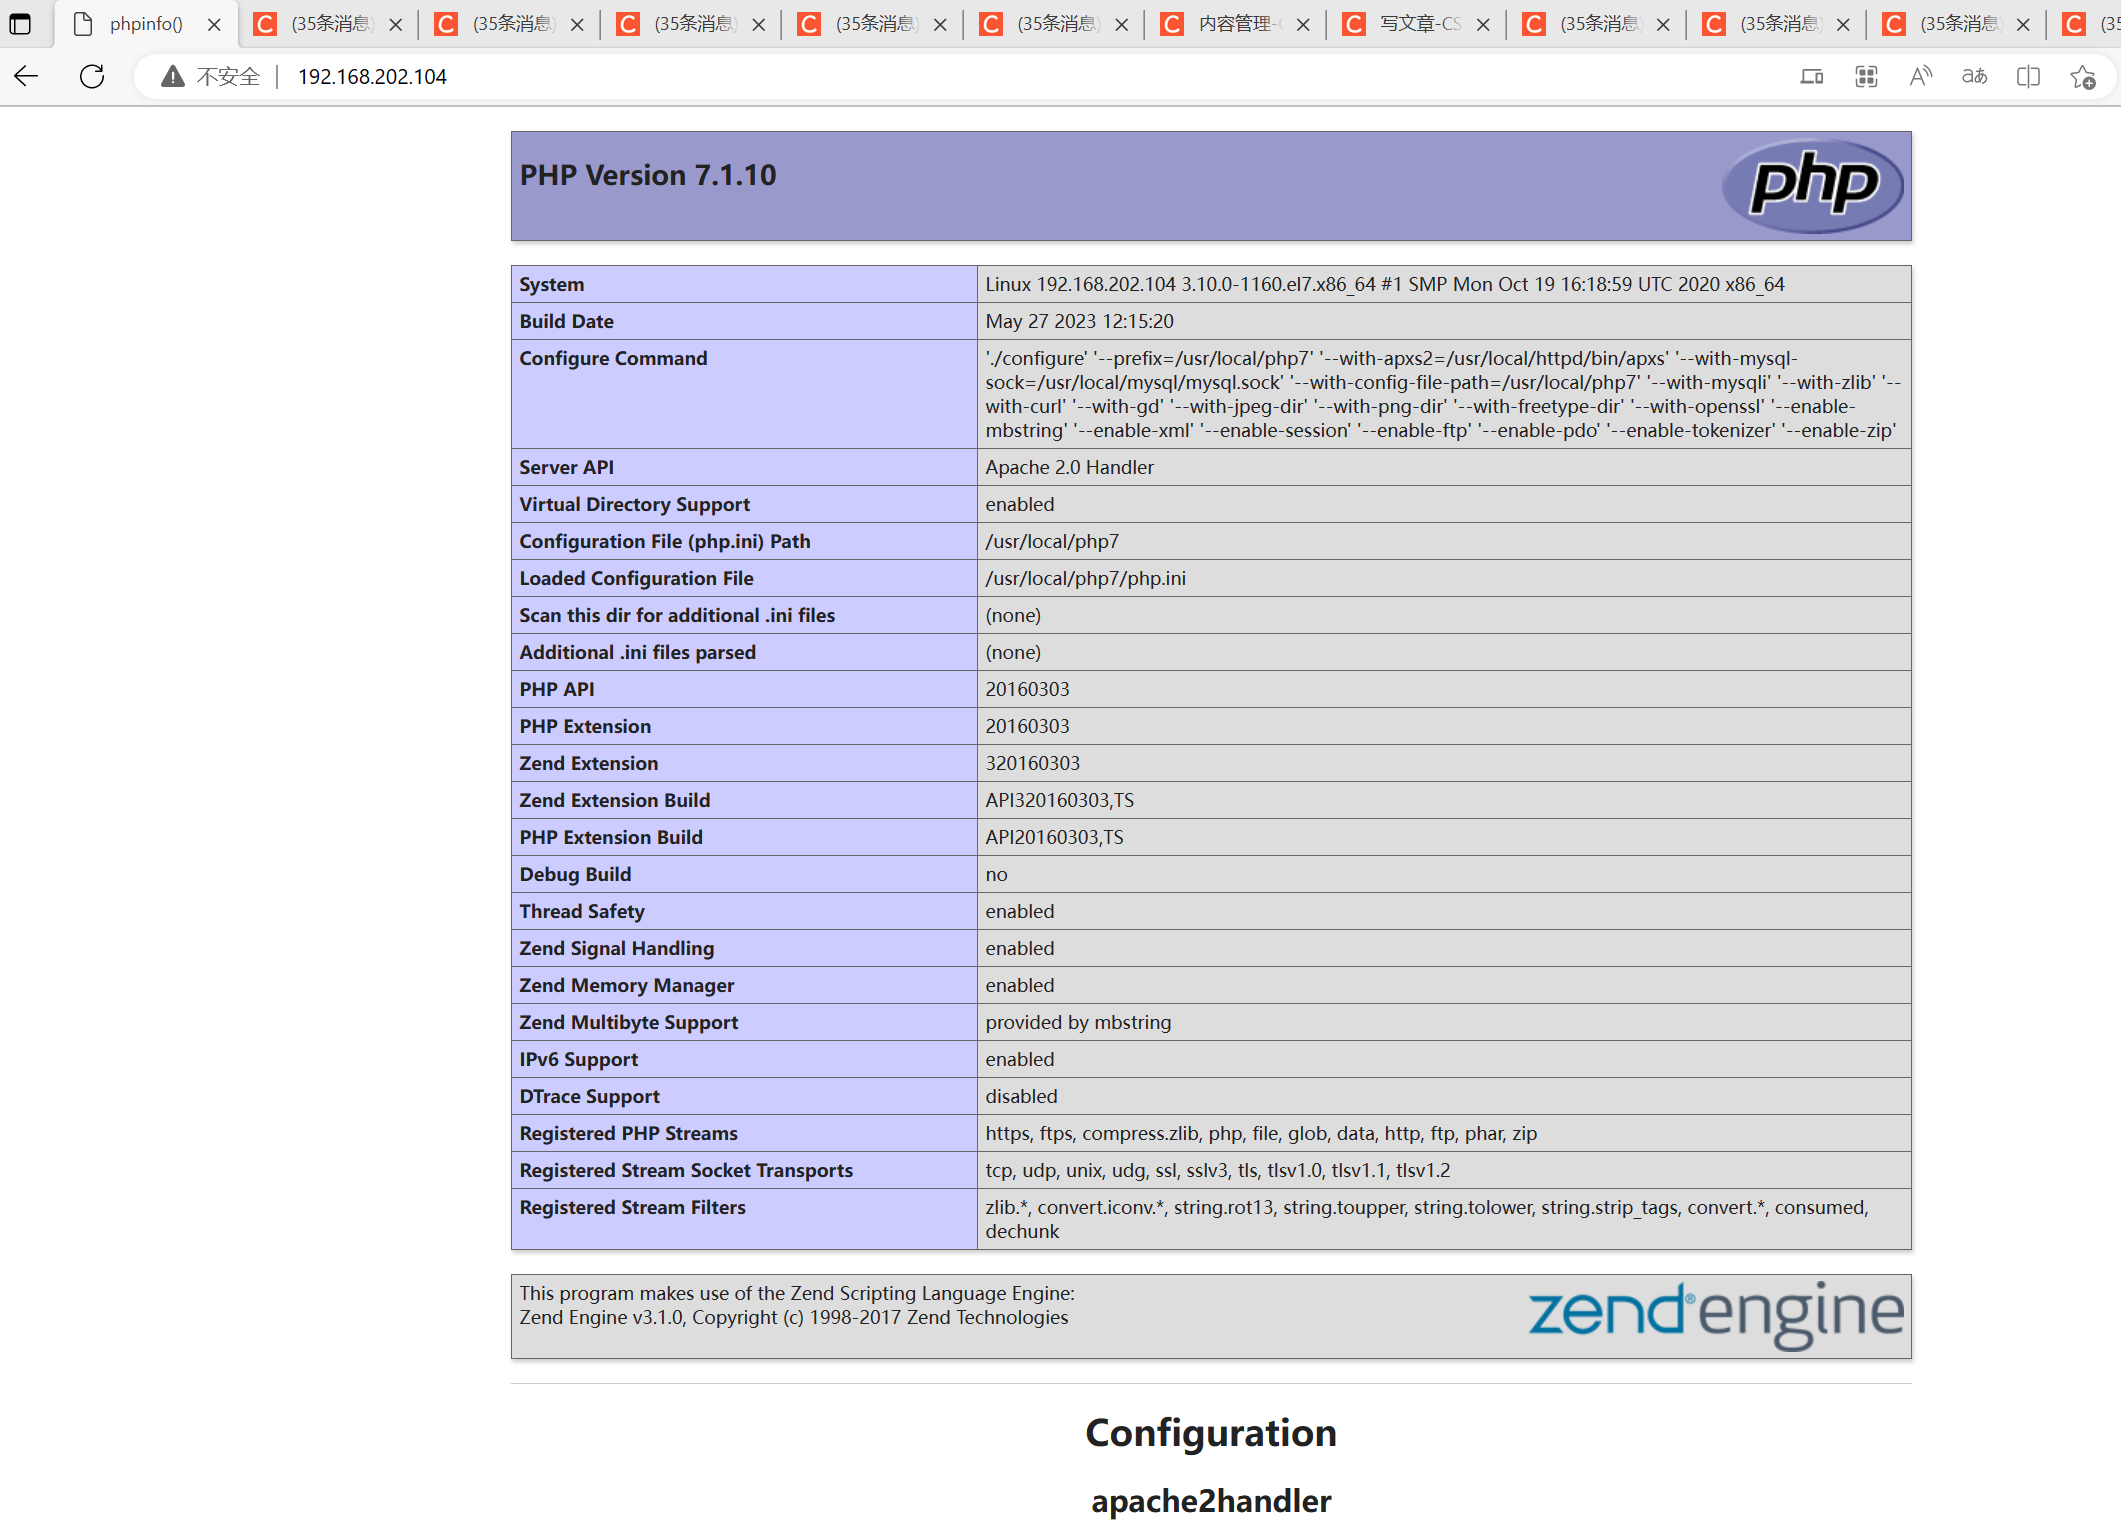
Task: Click the ./configure command value text
Action: pyautogui.click(x=1443, y=394)
